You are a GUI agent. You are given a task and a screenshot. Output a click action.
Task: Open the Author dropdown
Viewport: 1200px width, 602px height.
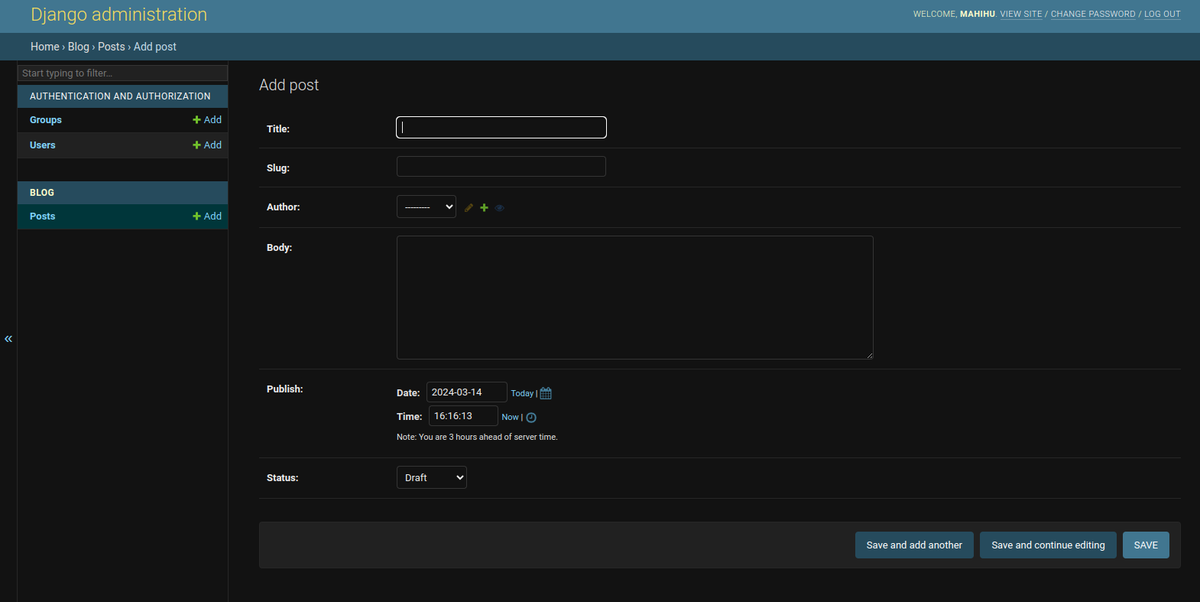[427, 206]
